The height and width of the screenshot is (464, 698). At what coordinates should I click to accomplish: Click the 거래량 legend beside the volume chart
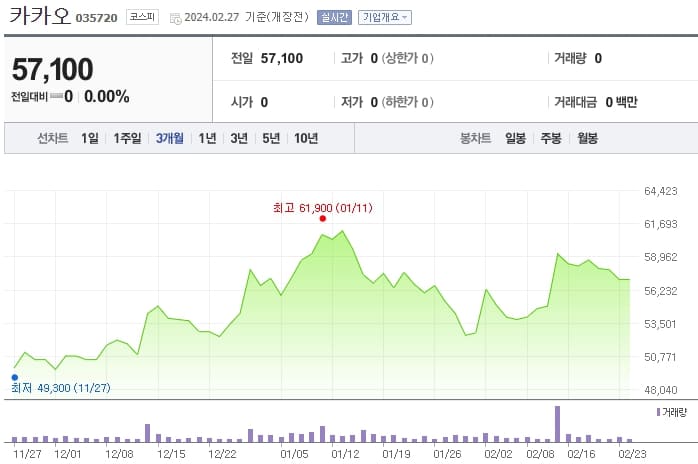pos(672,412)
